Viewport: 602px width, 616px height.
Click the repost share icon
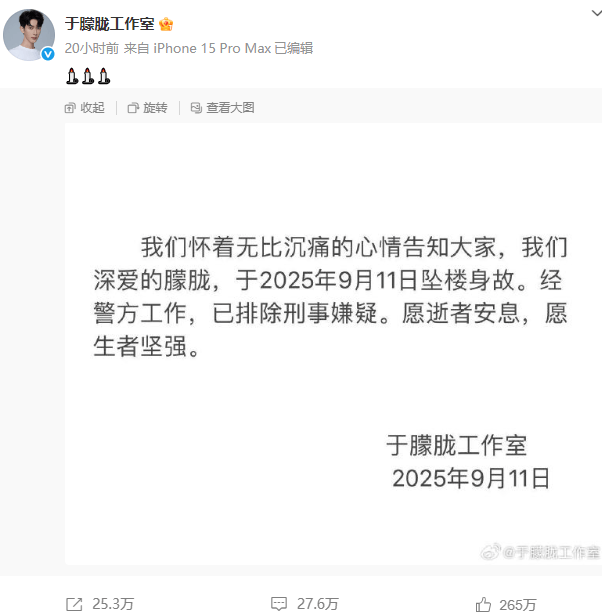click(x=74, y=604)
